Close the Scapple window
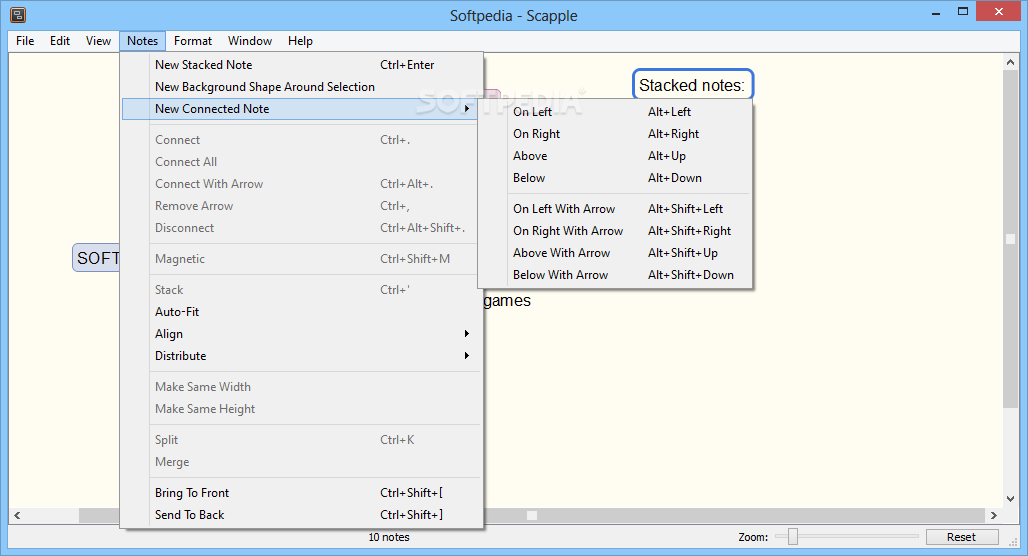Screen dimensions: 1028x556 click(x=998, y=12)
